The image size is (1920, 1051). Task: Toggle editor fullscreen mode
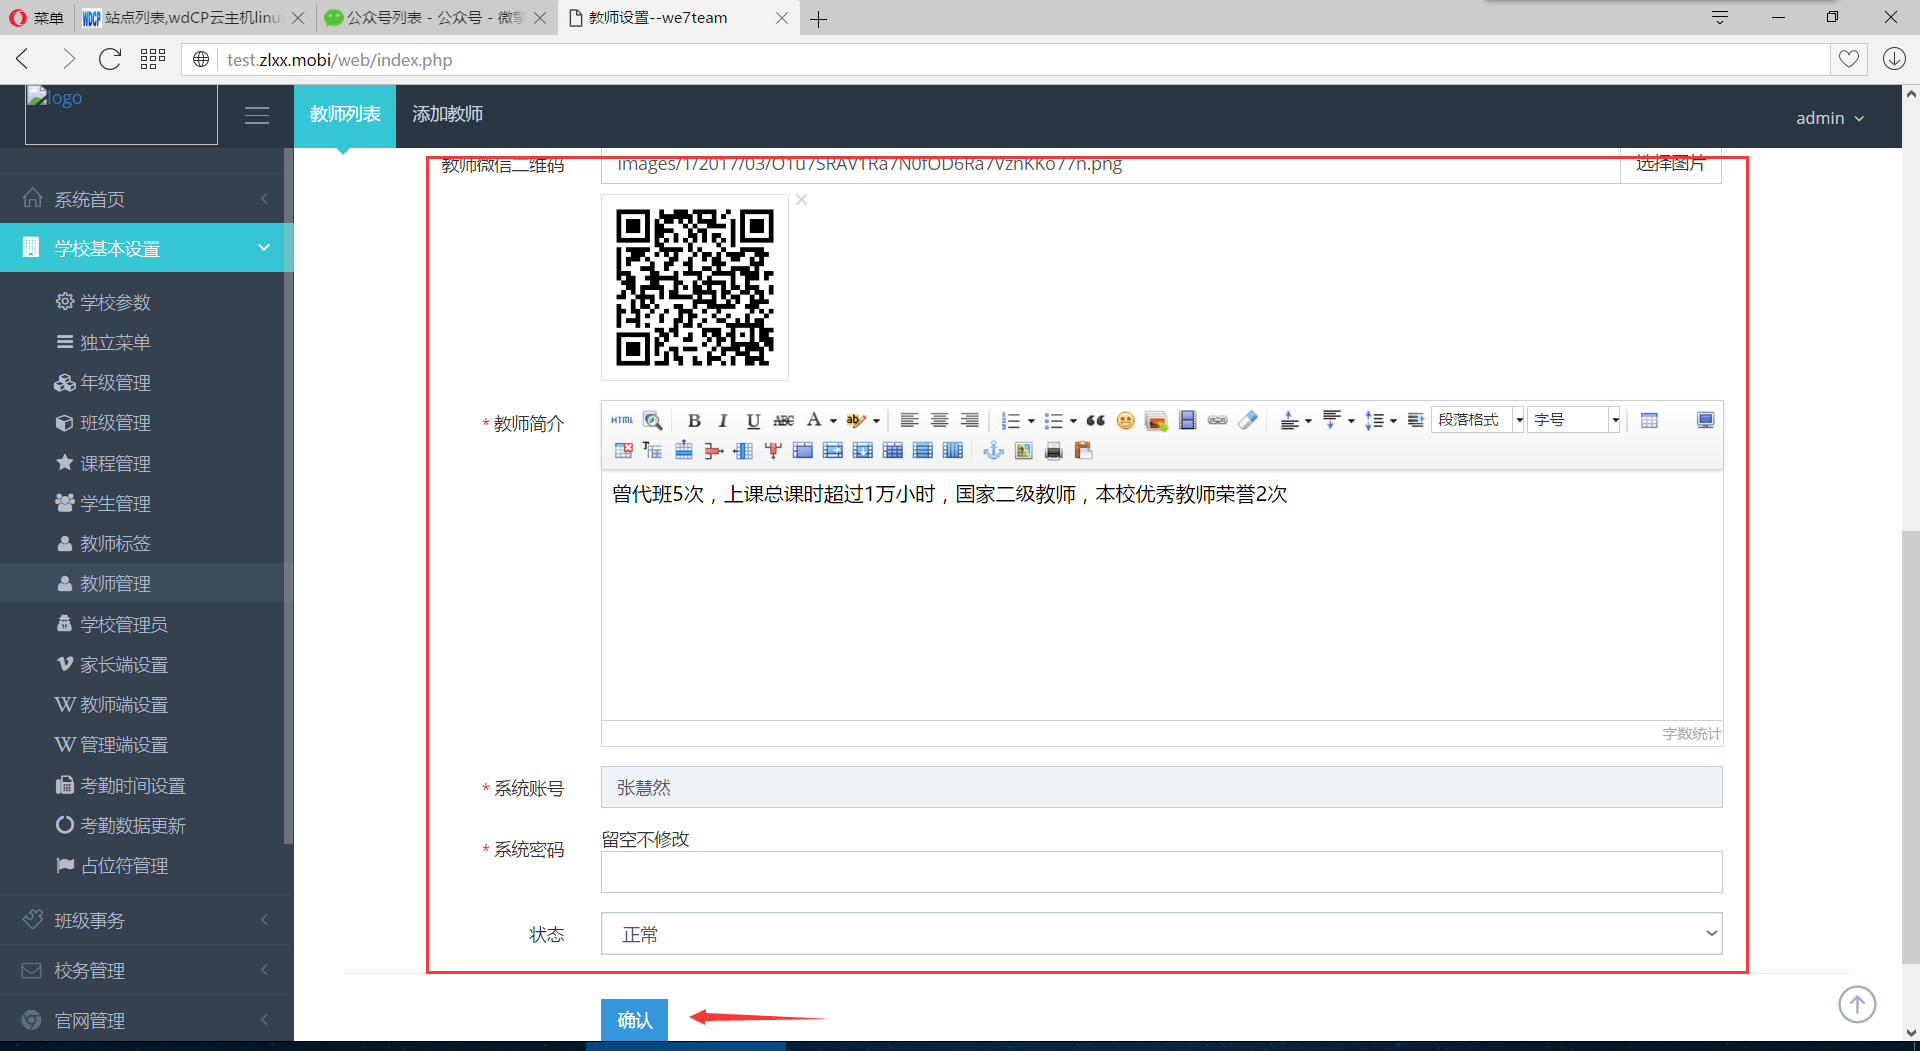tap(1706, 421)
